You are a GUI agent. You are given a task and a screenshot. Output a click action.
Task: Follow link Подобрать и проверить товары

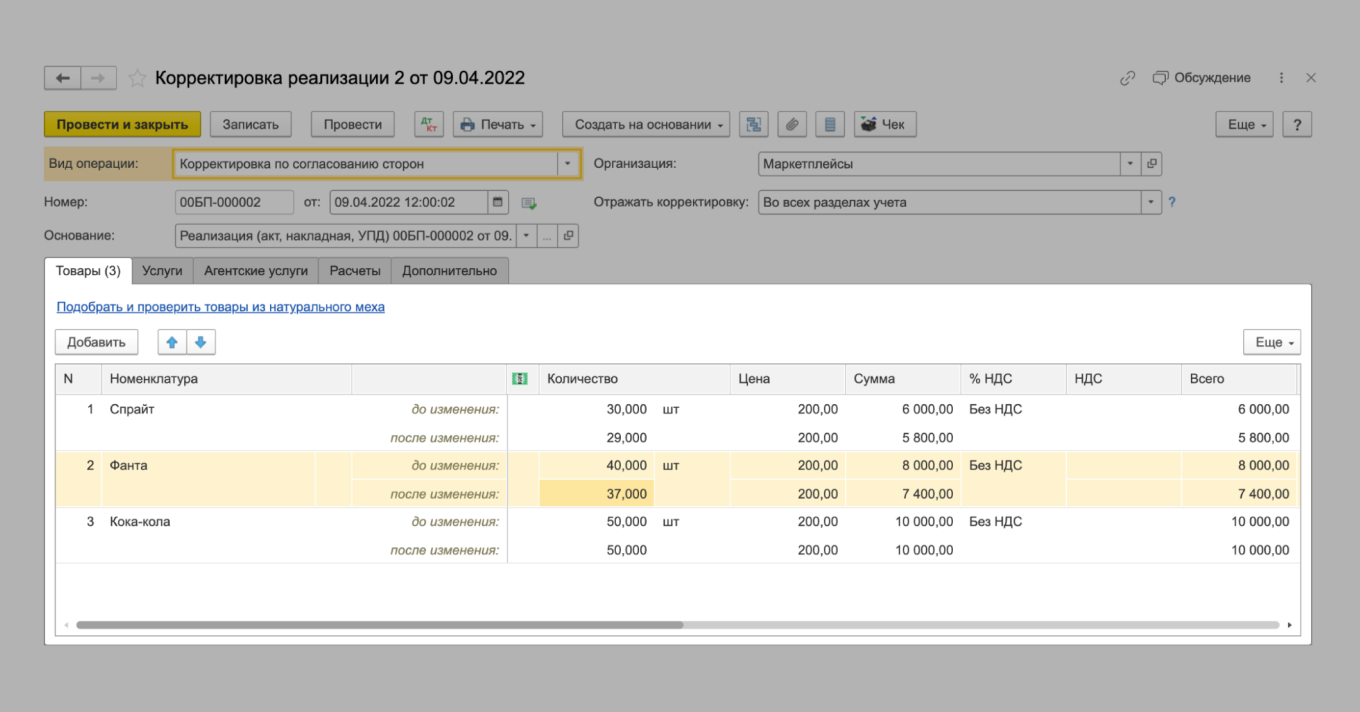point(220,307)
